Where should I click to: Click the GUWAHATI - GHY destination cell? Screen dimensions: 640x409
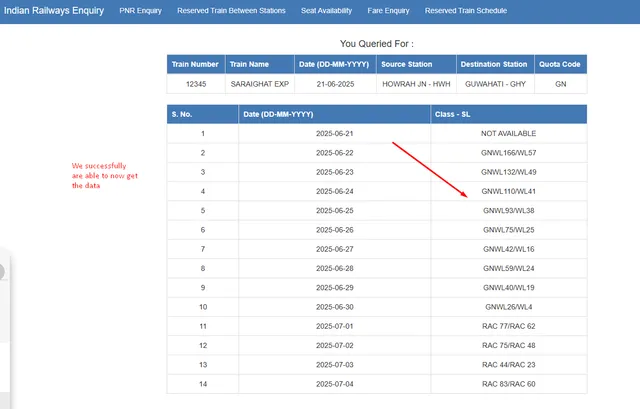(494, 85)
